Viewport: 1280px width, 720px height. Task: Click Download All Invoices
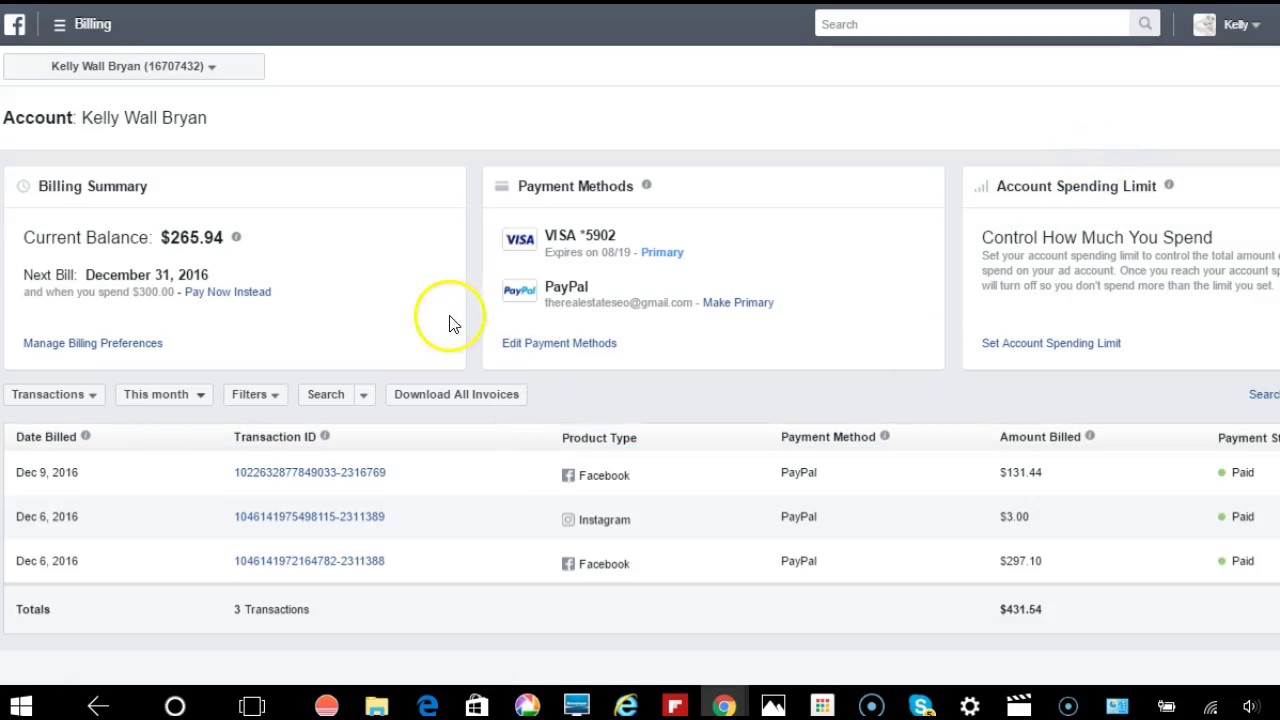point(456,394)
